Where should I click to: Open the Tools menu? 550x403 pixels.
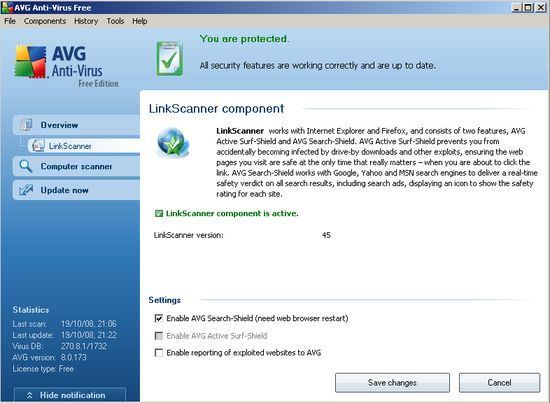coord(115,21)
